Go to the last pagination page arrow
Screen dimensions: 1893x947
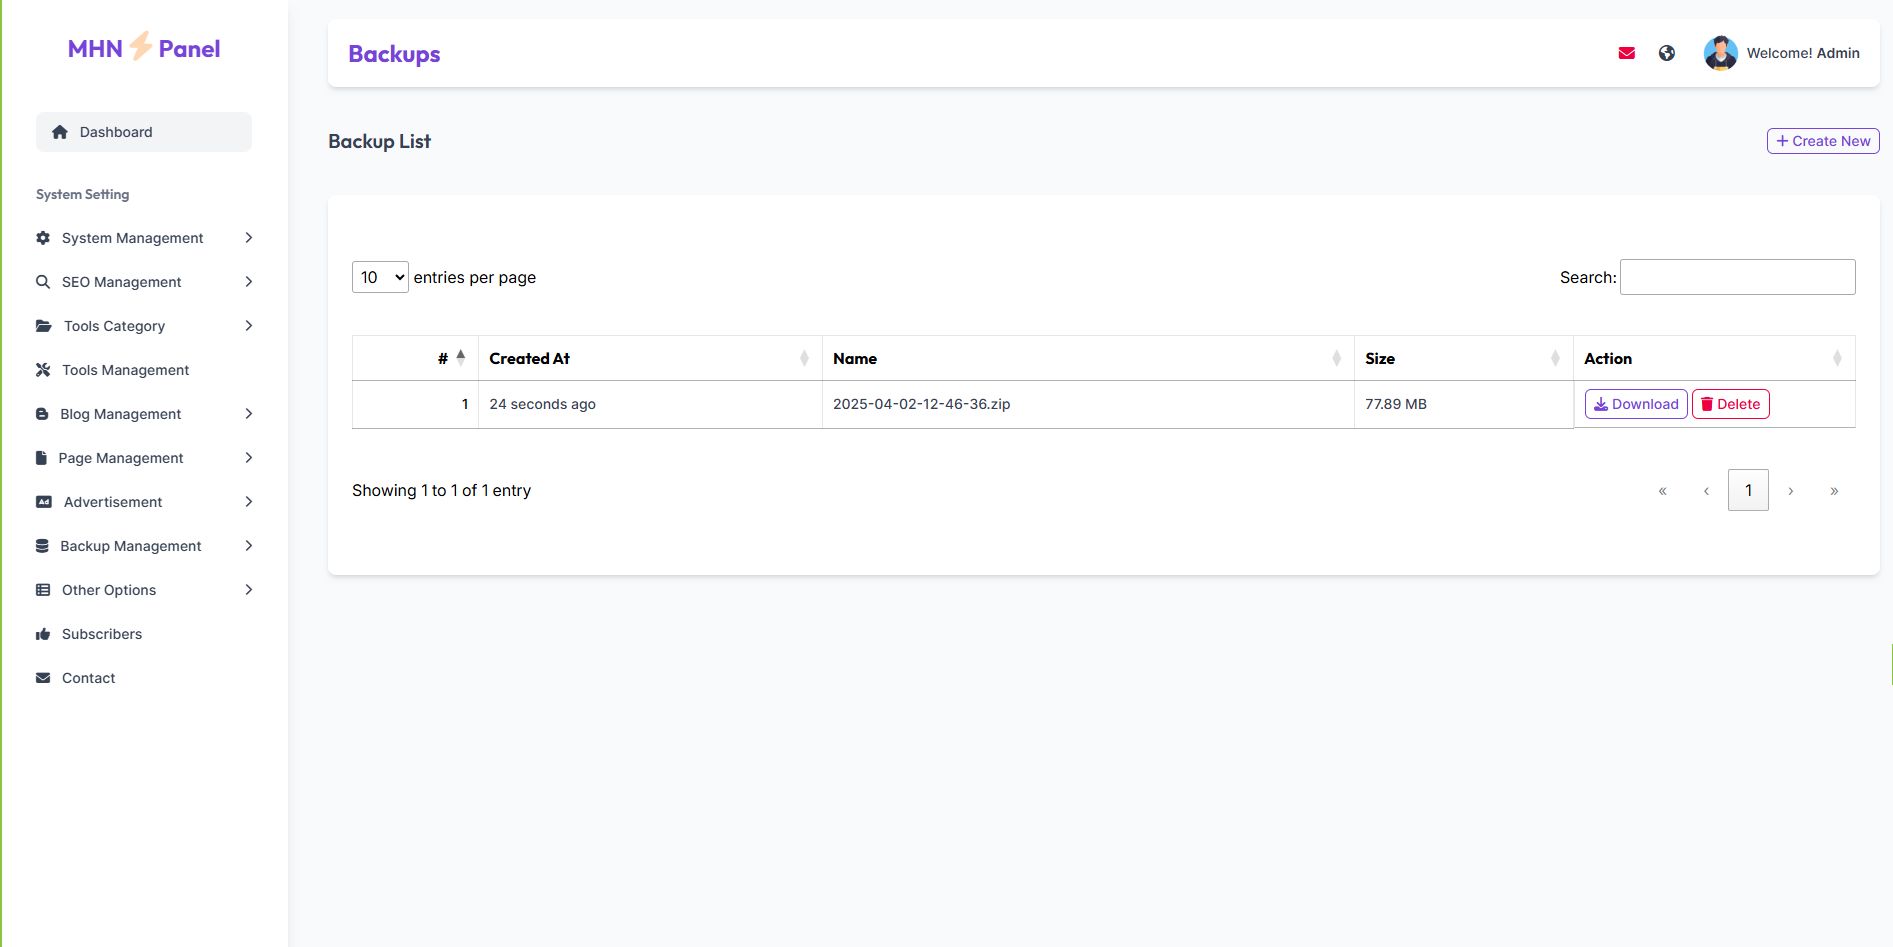tap(1834, 490)
